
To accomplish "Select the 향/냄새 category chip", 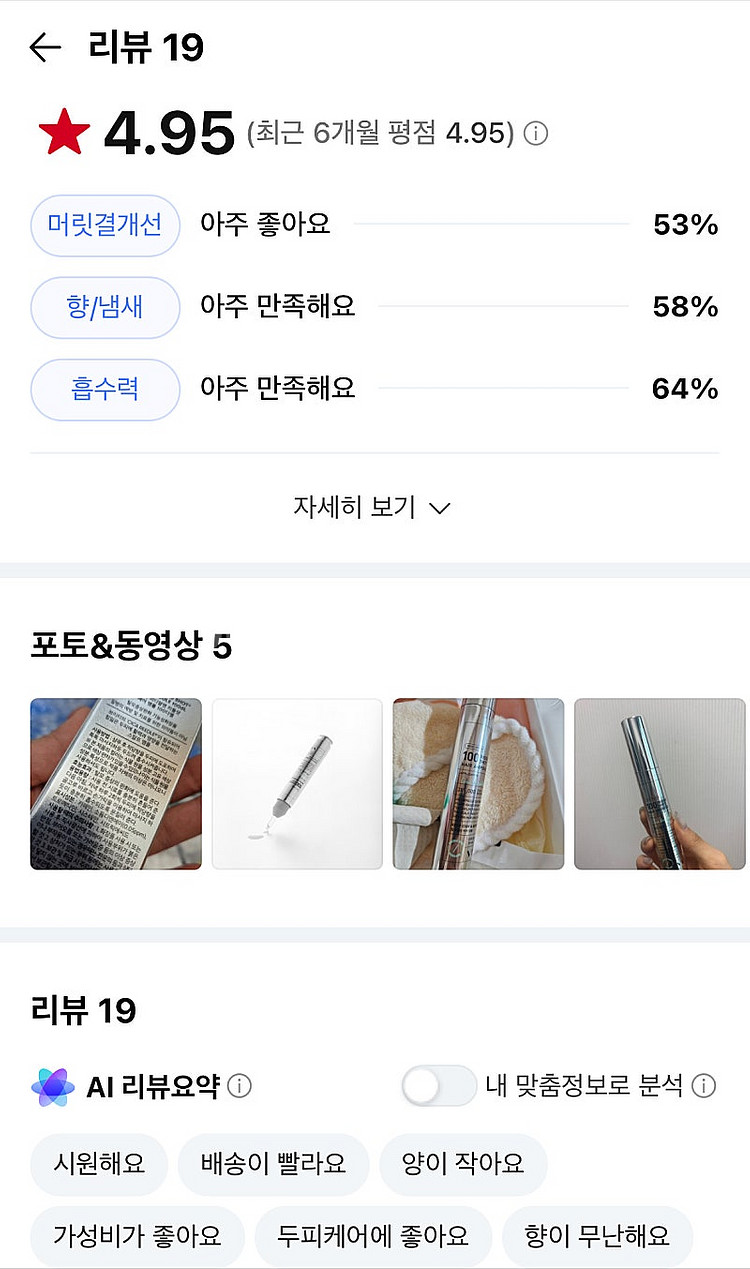I will coord(105,307).
